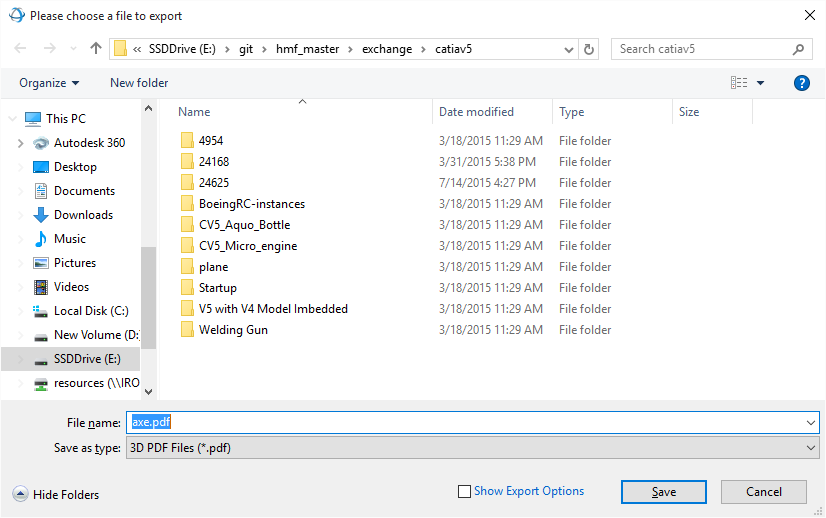Select Autodesk 360 in the sidebar
Image resolution: width=826 pixels, height=518 pixels.
click(x=88, y=143)
